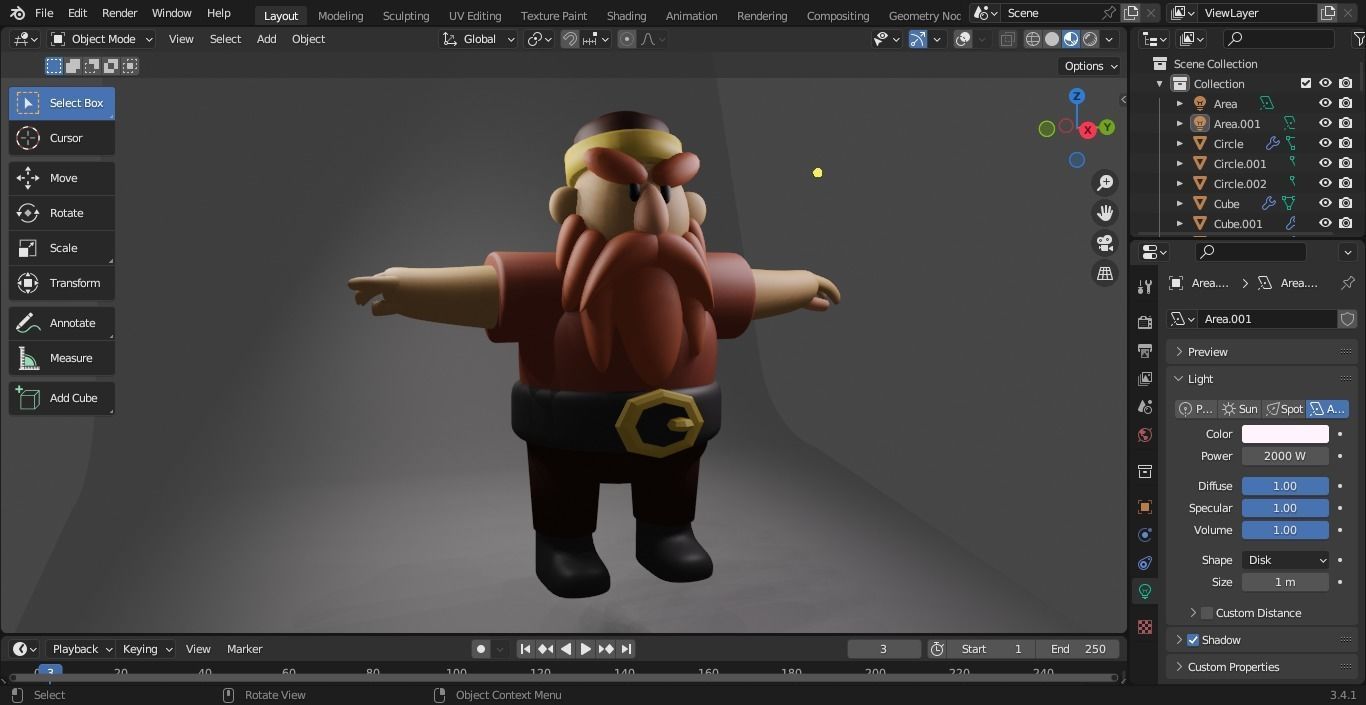
Task: Open the World properties tab
Action: click(1145, 435)
